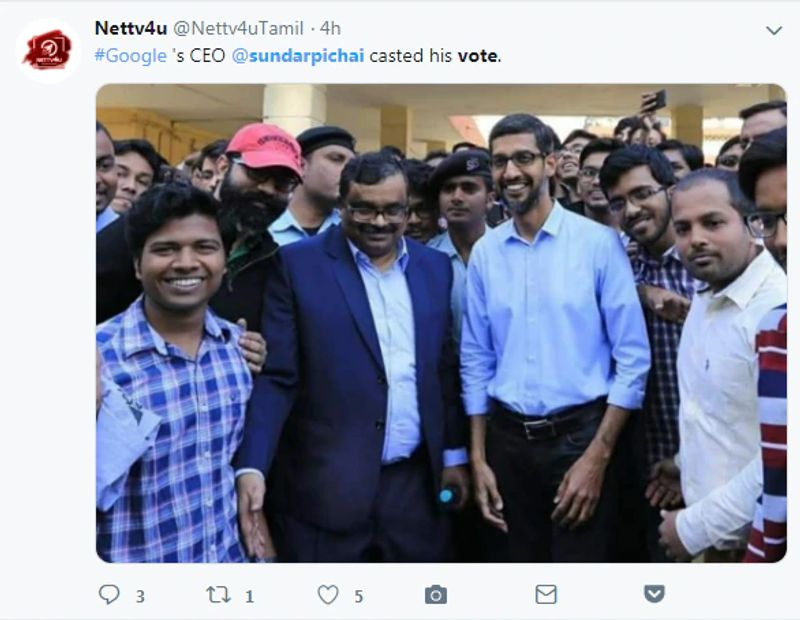Image resolution: width=800 pixels, height=620 pixels.
Task: Save tweet with the Pocket icon
Action: [654, 595]
